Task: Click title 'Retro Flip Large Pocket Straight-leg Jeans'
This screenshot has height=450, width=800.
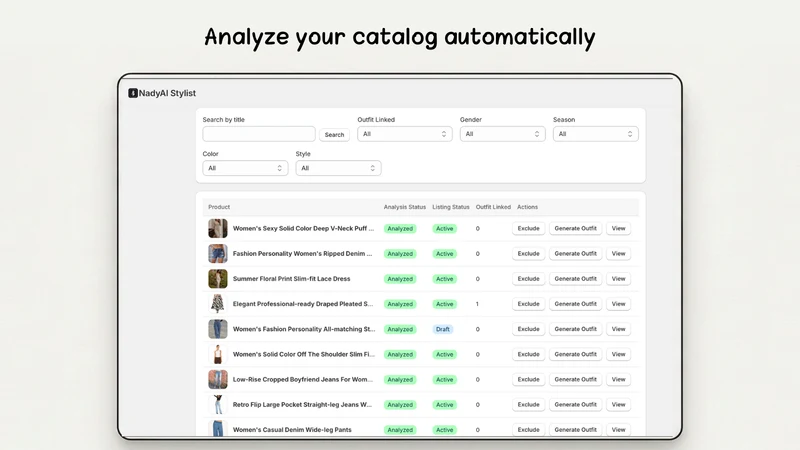Action: click(303, 405)
